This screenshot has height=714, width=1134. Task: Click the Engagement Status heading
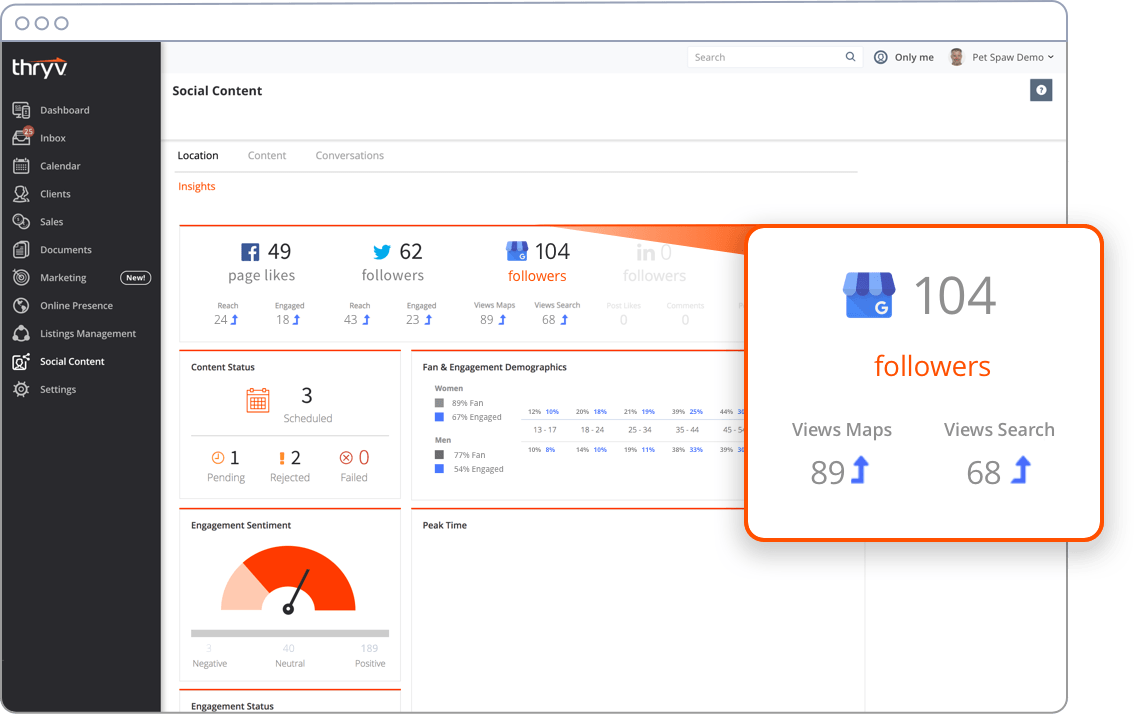pyautogui.click(x=232, y=706)
